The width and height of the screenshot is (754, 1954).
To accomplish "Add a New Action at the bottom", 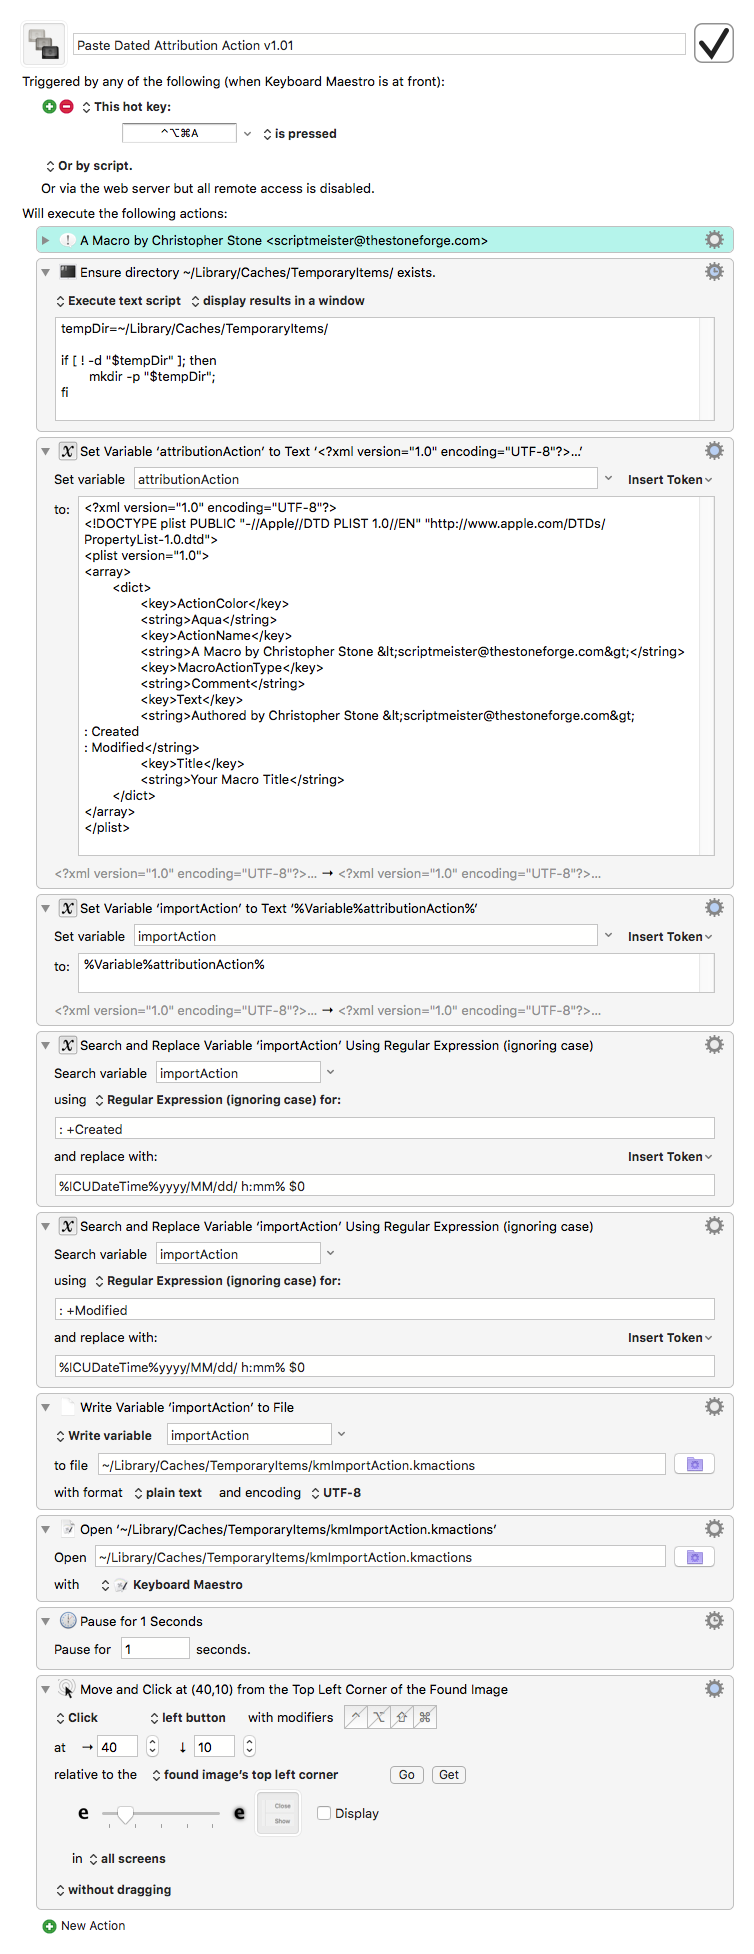I will 84,1926.
